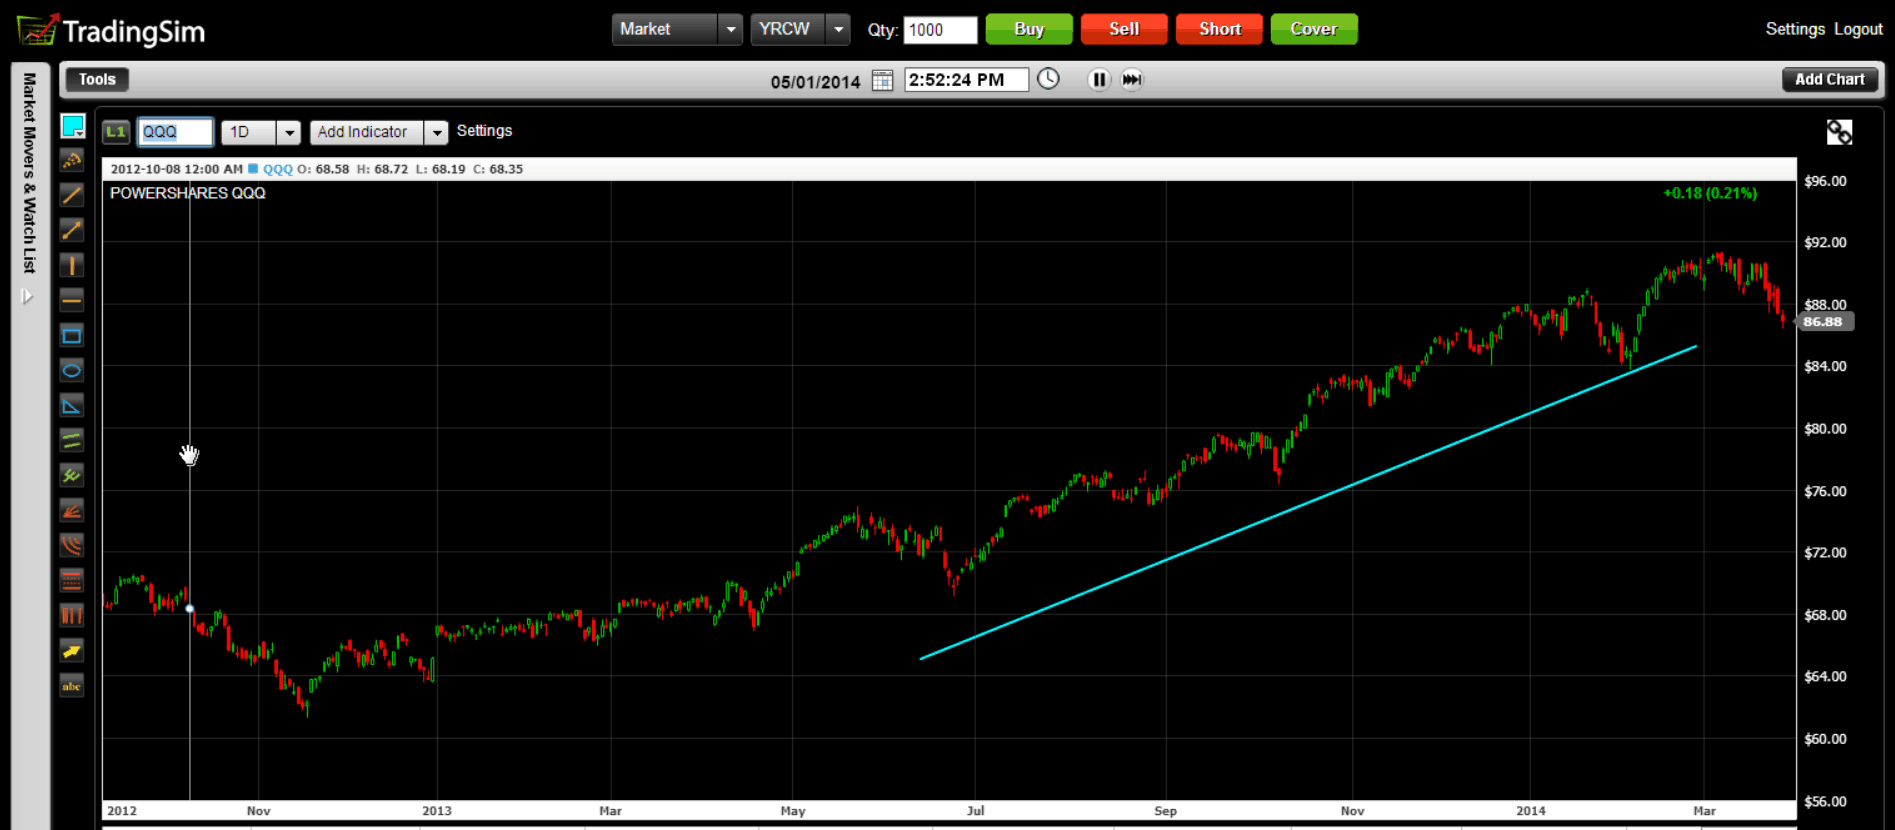This screenshot has height=830, width=1895.
Task: Toggle the L1 chart link button
Action: click(116, 132)
